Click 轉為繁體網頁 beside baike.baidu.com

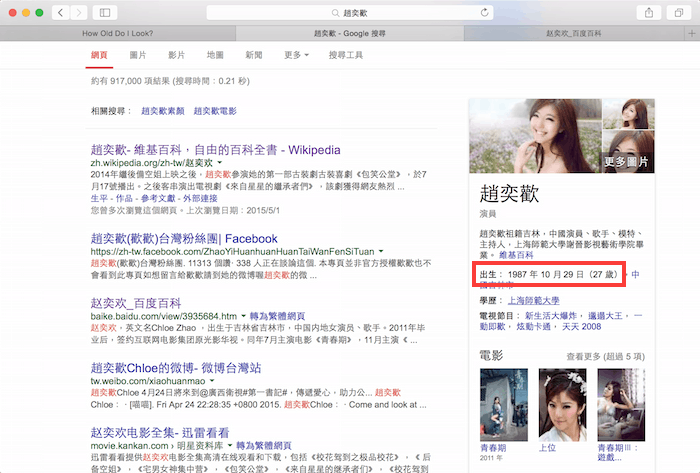(x=277, y=316)
